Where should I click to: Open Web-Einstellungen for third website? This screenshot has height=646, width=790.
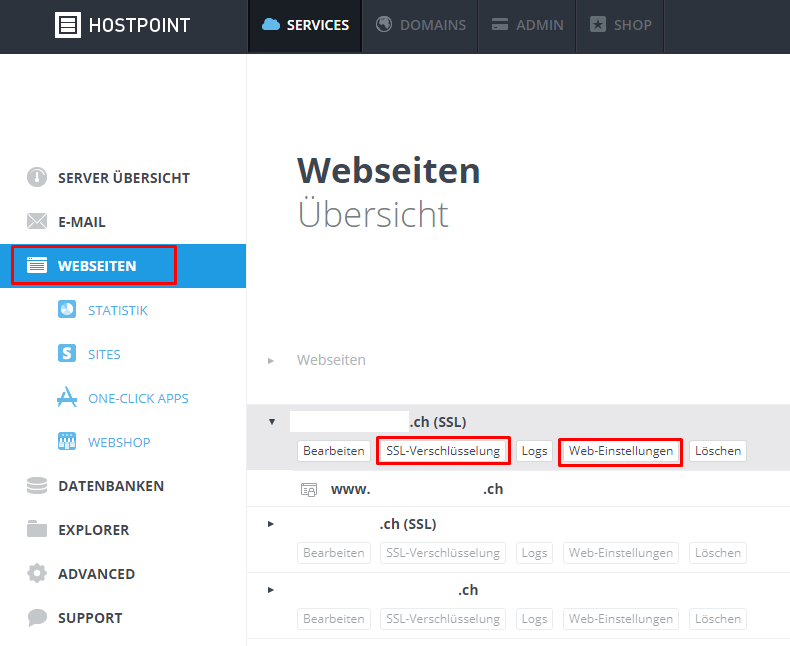(621, 619)
